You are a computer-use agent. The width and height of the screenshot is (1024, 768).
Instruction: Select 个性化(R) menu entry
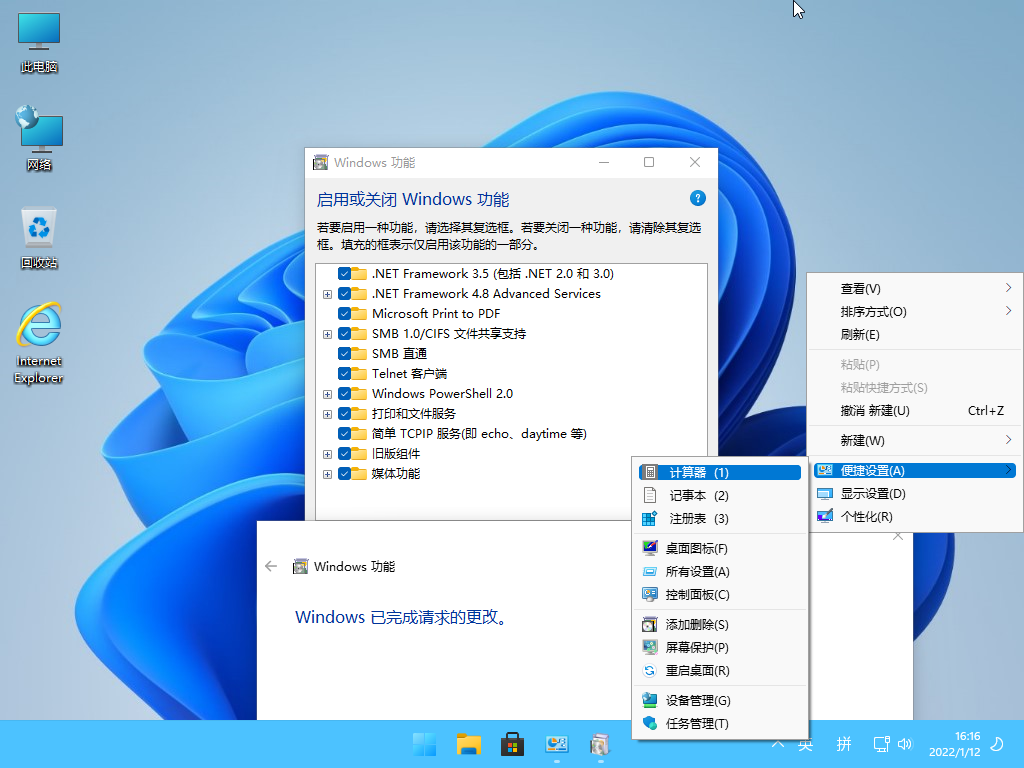pyautogui.click(x=914, y=517)
